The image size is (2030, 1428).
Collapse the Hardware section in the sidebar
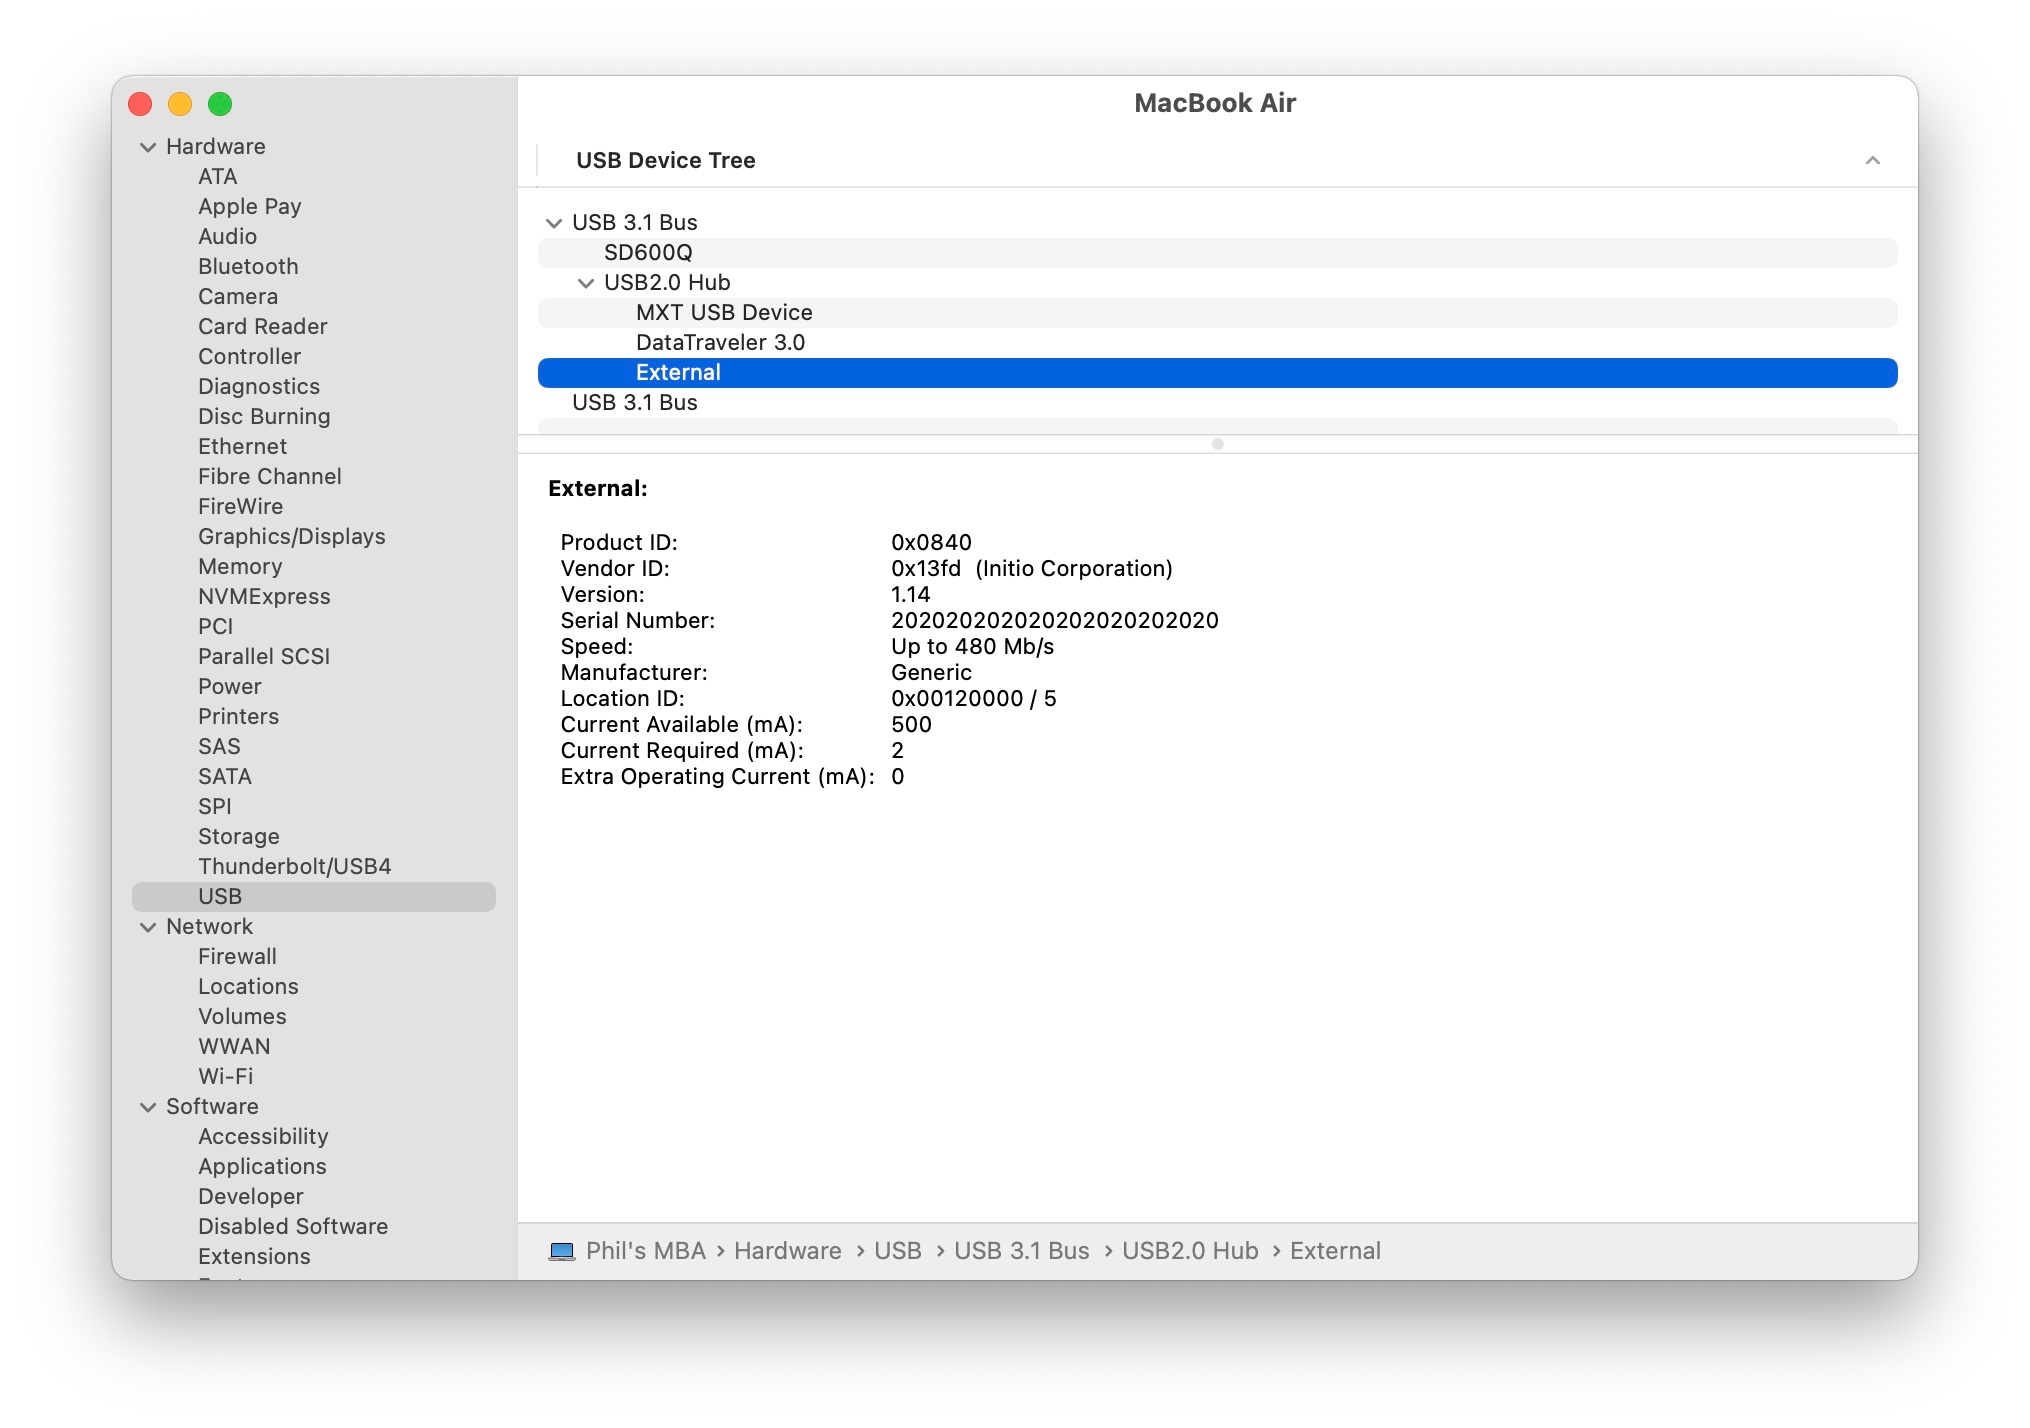coord(148,147)
